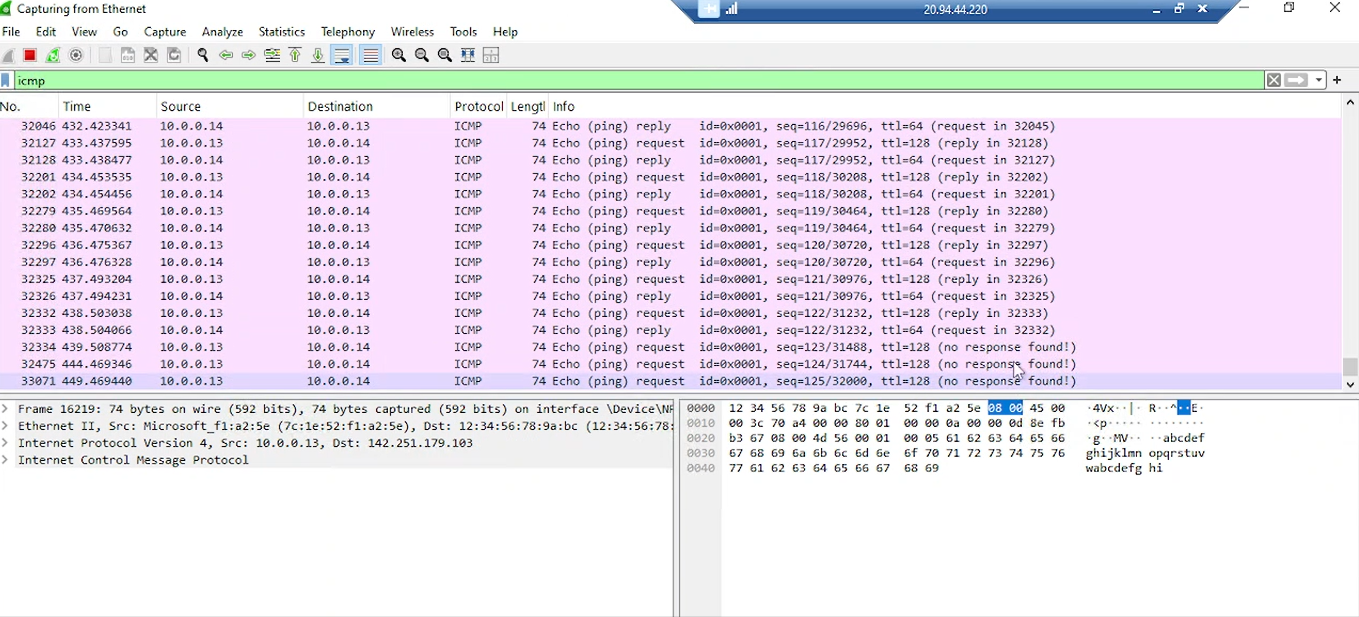Open Find a packet magnifier
The width and height of the screenshot is (1359, 617).
click(x=203, y=56)
